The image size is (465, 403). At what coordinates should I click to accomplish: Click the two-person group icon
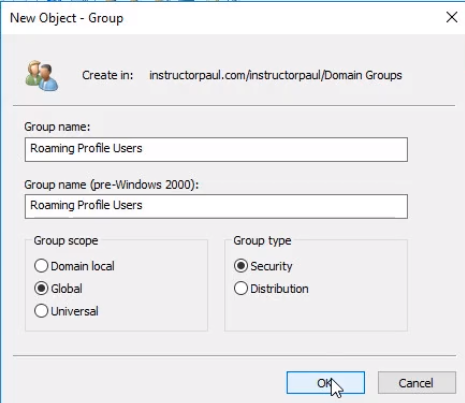point(42,76)
